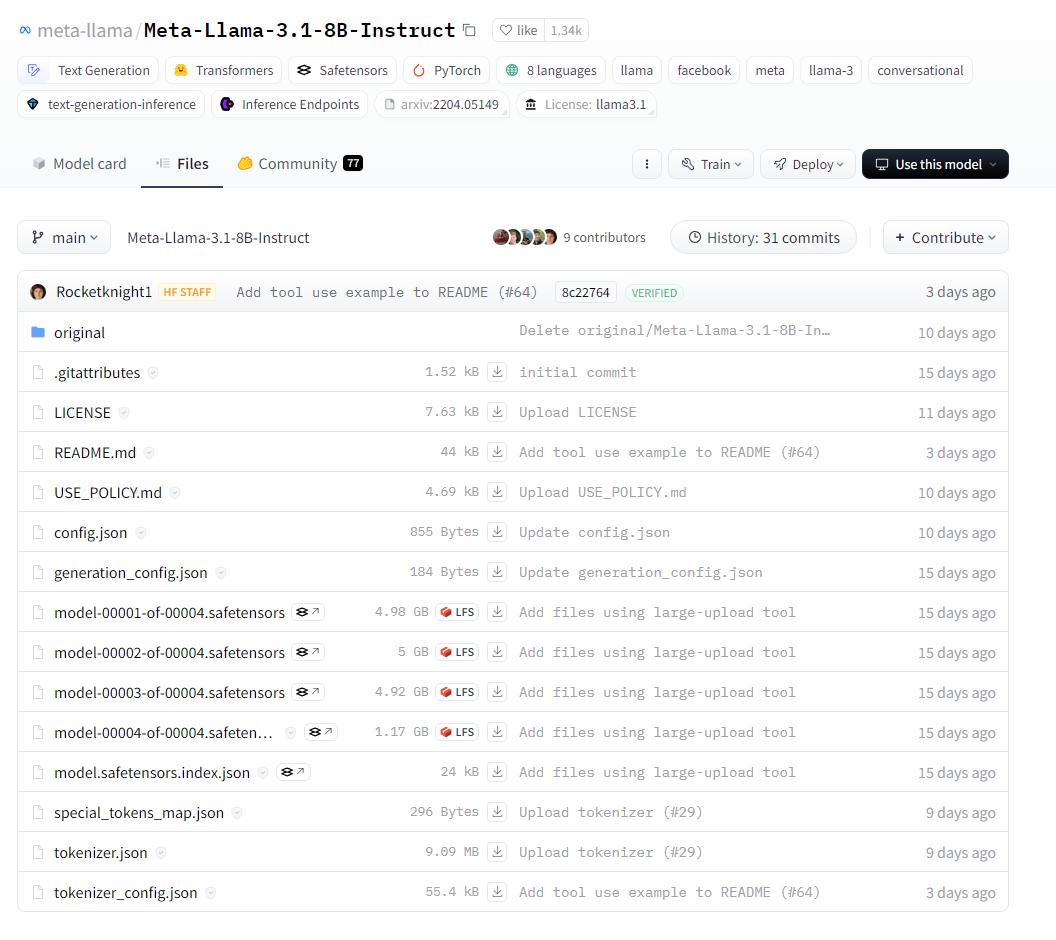Click the License: llama3.1 tag
Viewport: 1056px width, 940px height.
587,104
